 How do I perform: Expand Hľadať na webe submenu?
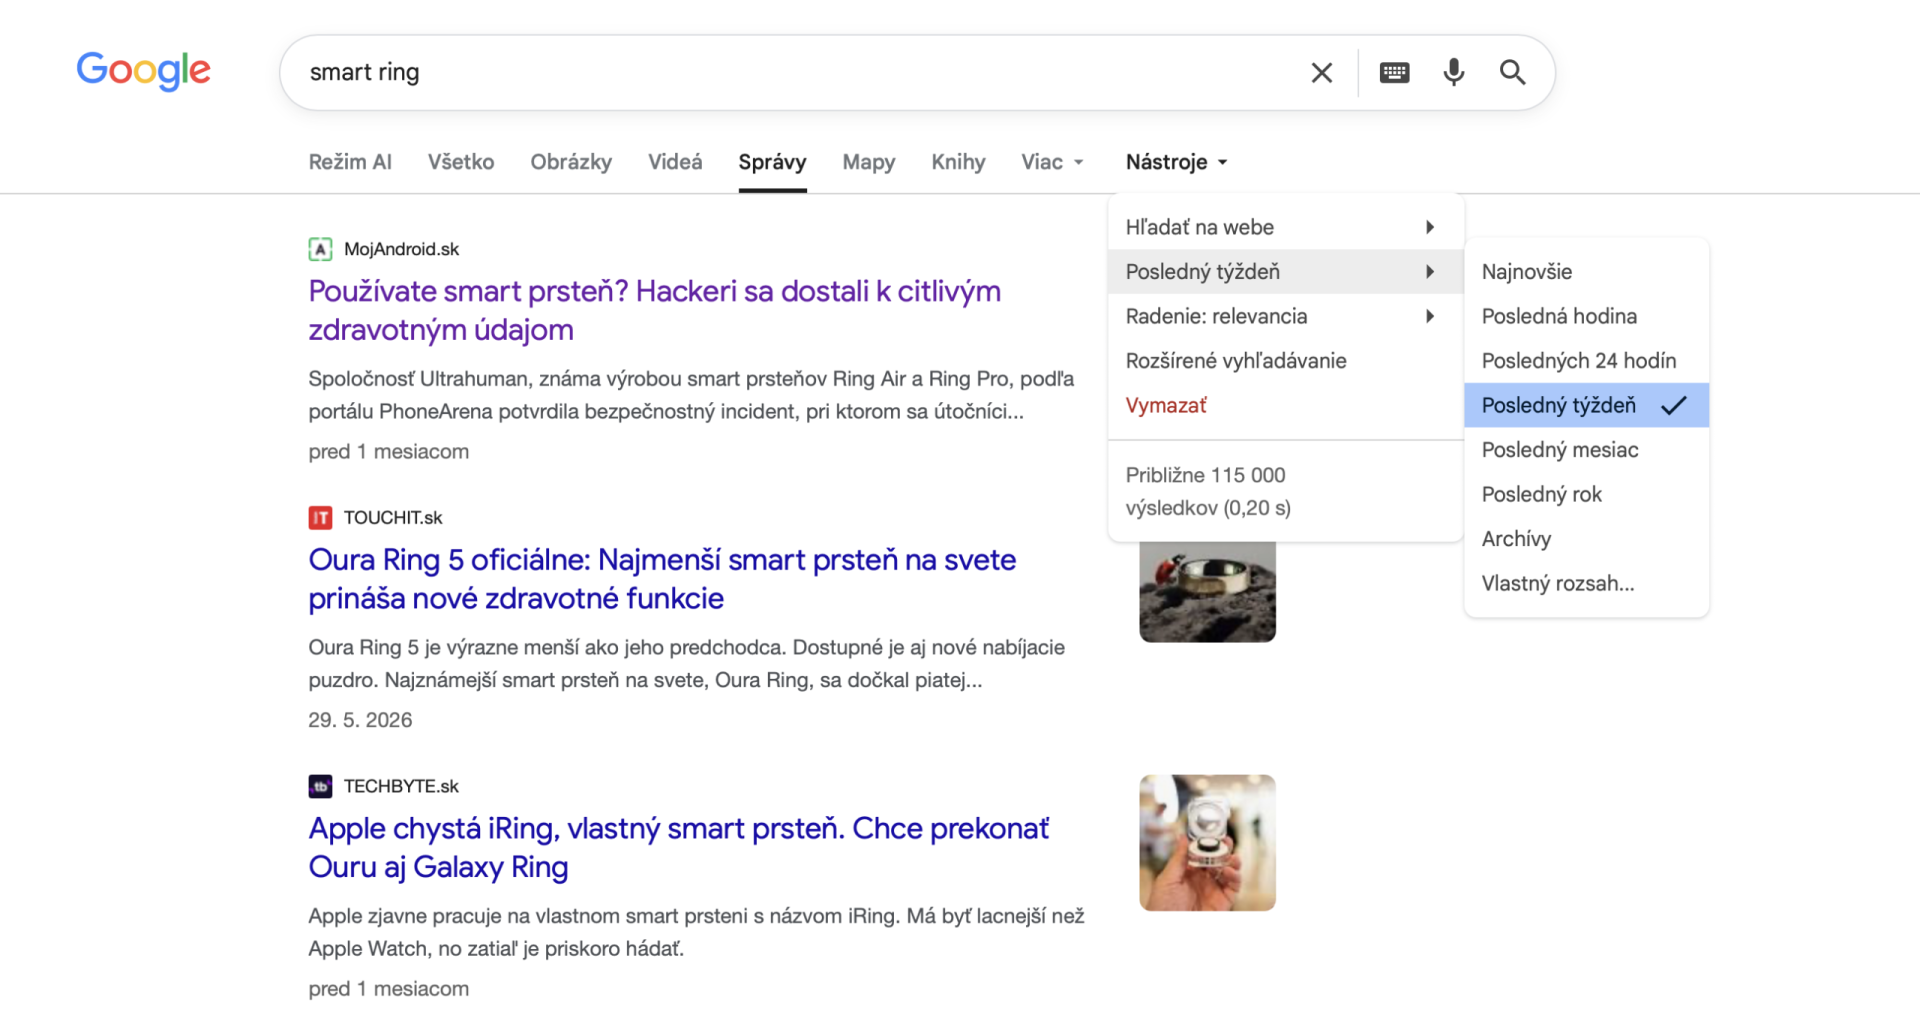pyautogui.click(x=1285, y=227)
